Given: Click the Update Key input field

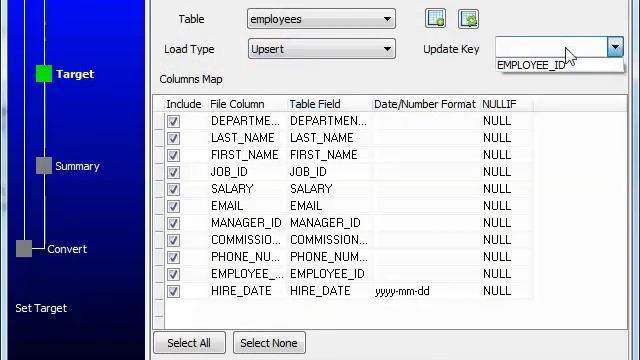Looking at the screenshot, I should pyautogui.click(x=551, y=47).
